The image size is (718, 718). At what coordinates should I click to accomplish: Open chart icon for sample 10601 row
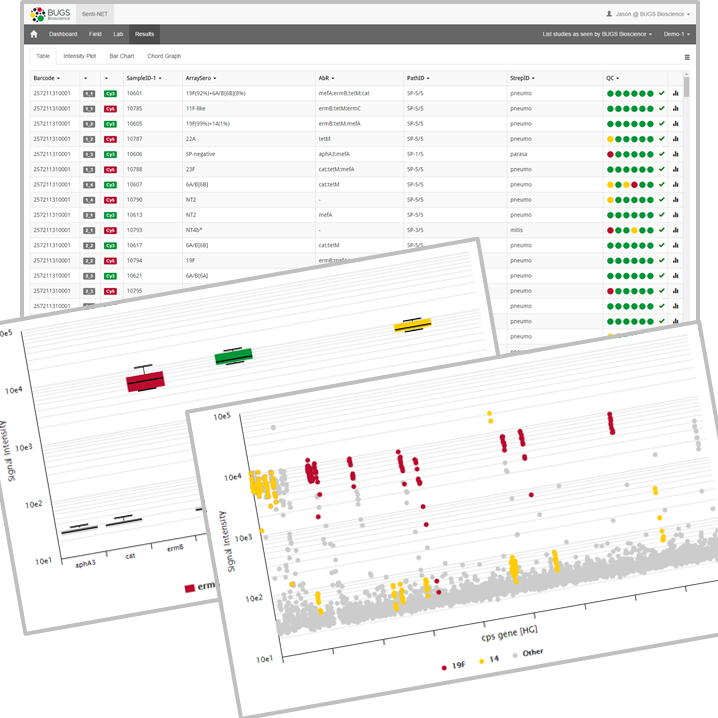click(x=675, y=93)
